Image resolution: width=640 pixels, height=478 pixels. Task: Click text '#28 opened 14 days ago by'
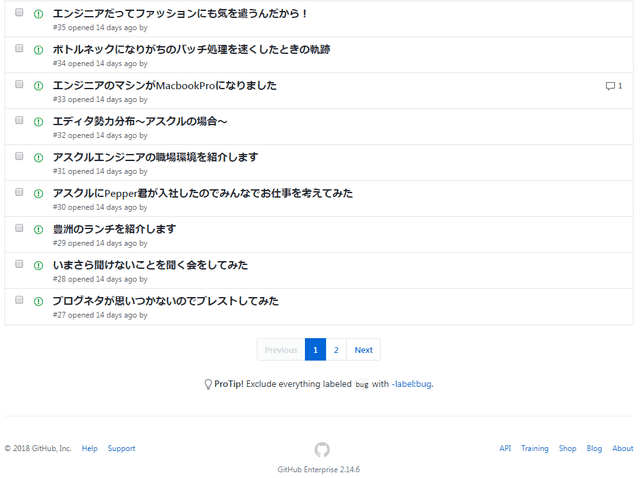(100, 279)
